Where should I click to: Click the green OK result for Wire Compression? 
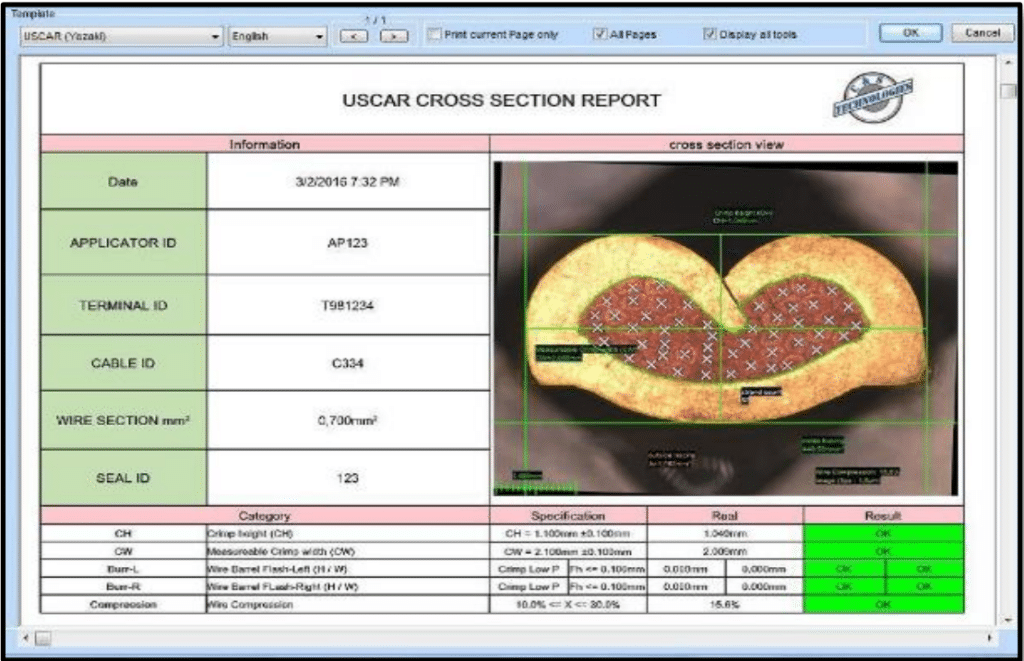point(880,602)
